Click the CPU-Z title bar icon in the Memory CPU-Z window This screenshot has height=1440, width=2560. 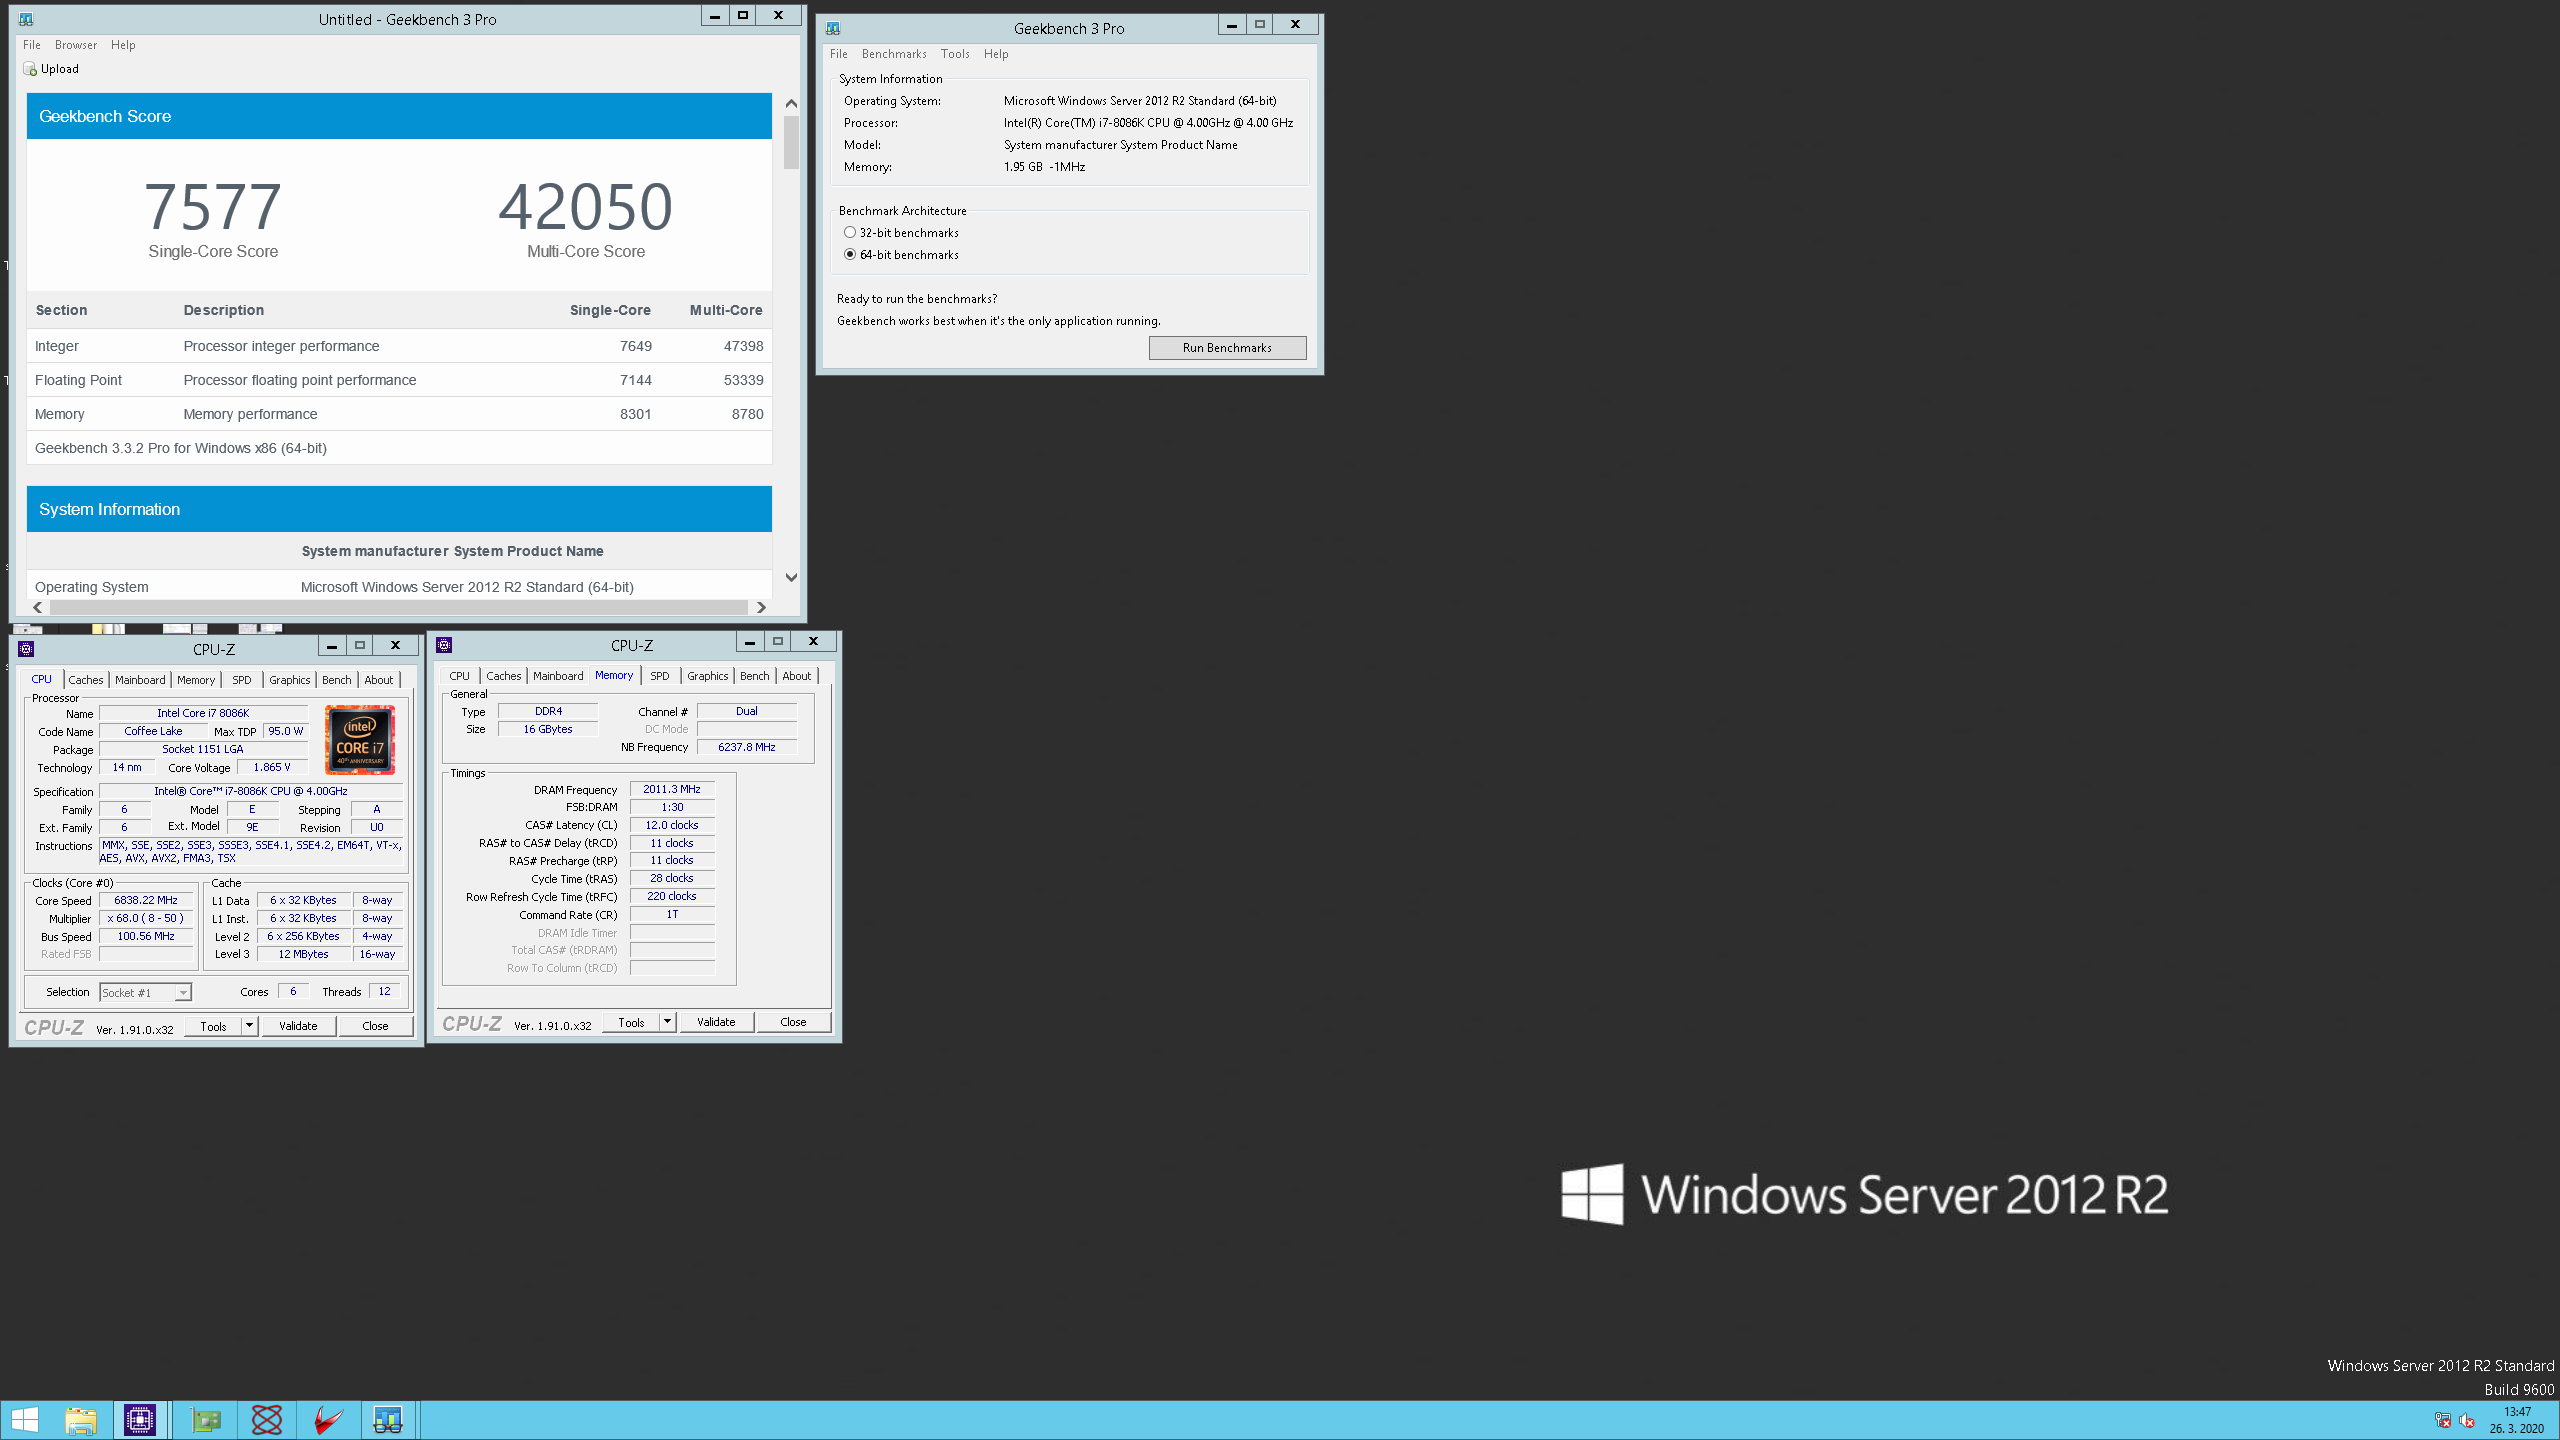pos(444,645)
